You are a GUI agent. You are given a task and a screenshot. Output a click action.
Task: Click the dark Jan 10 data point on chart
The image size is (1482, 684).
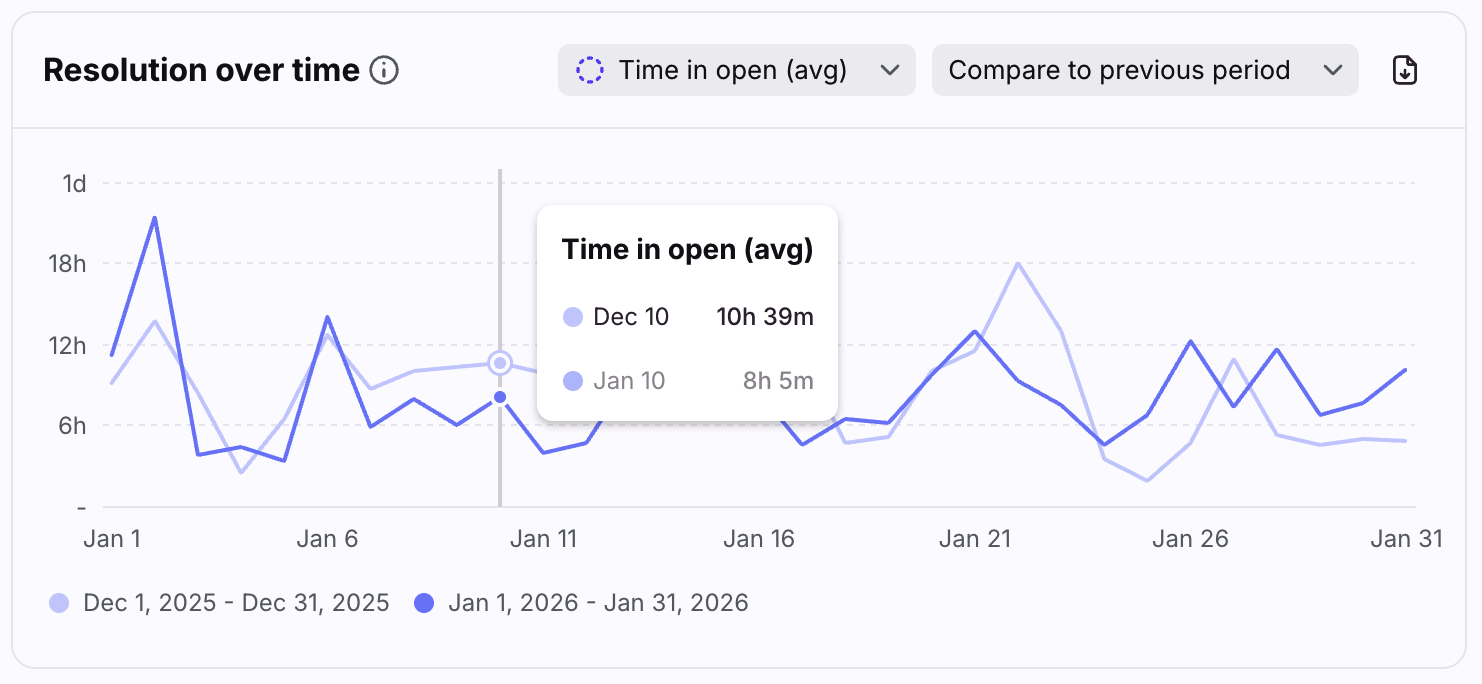pos(500,398)
